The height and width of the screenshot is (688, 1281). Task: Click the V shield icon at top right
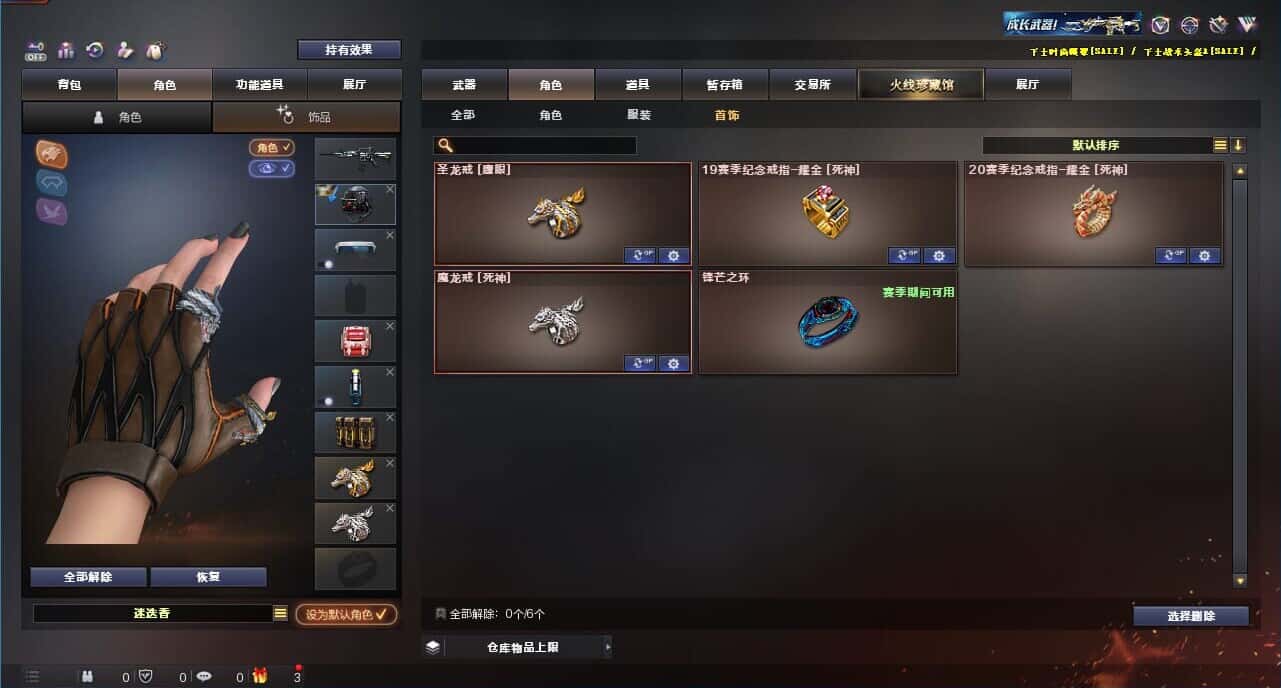pos(1160,25)
